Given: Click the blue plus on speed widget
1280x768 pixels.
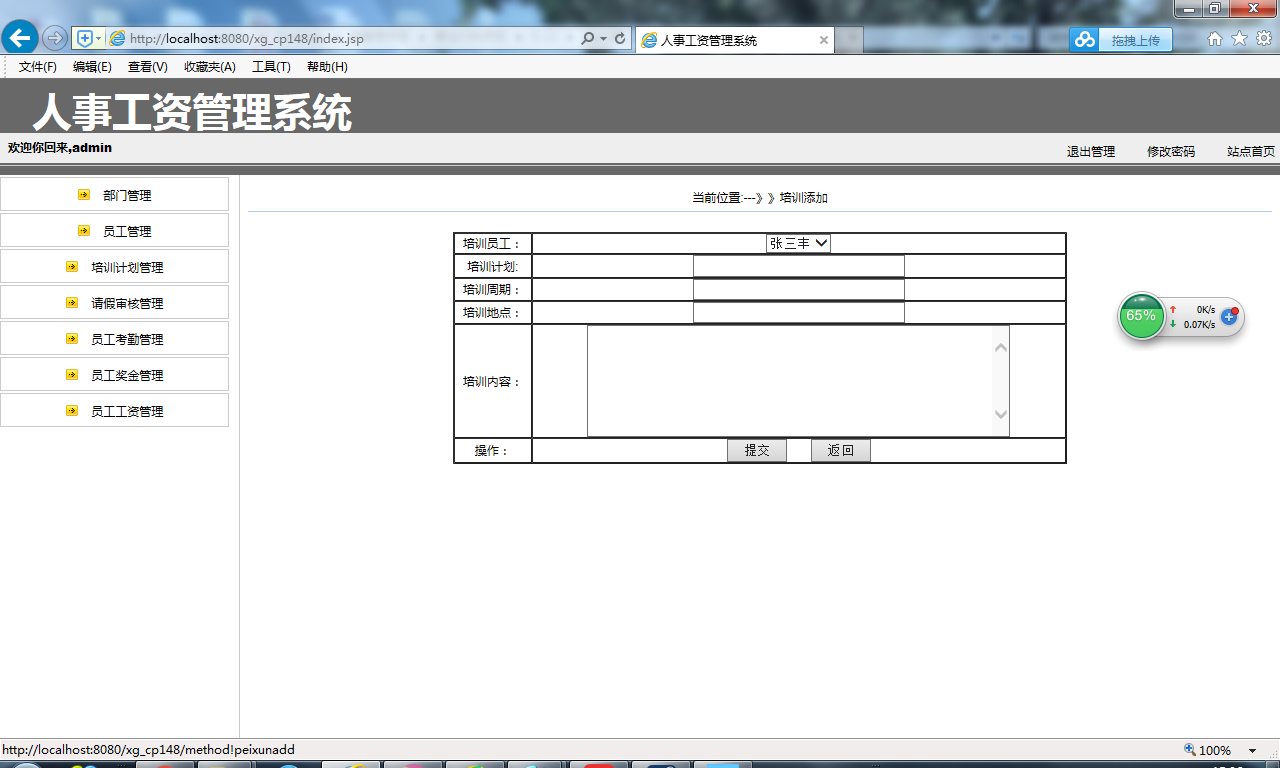Looking at the screenshot, I should click(x=1230, y=316).
